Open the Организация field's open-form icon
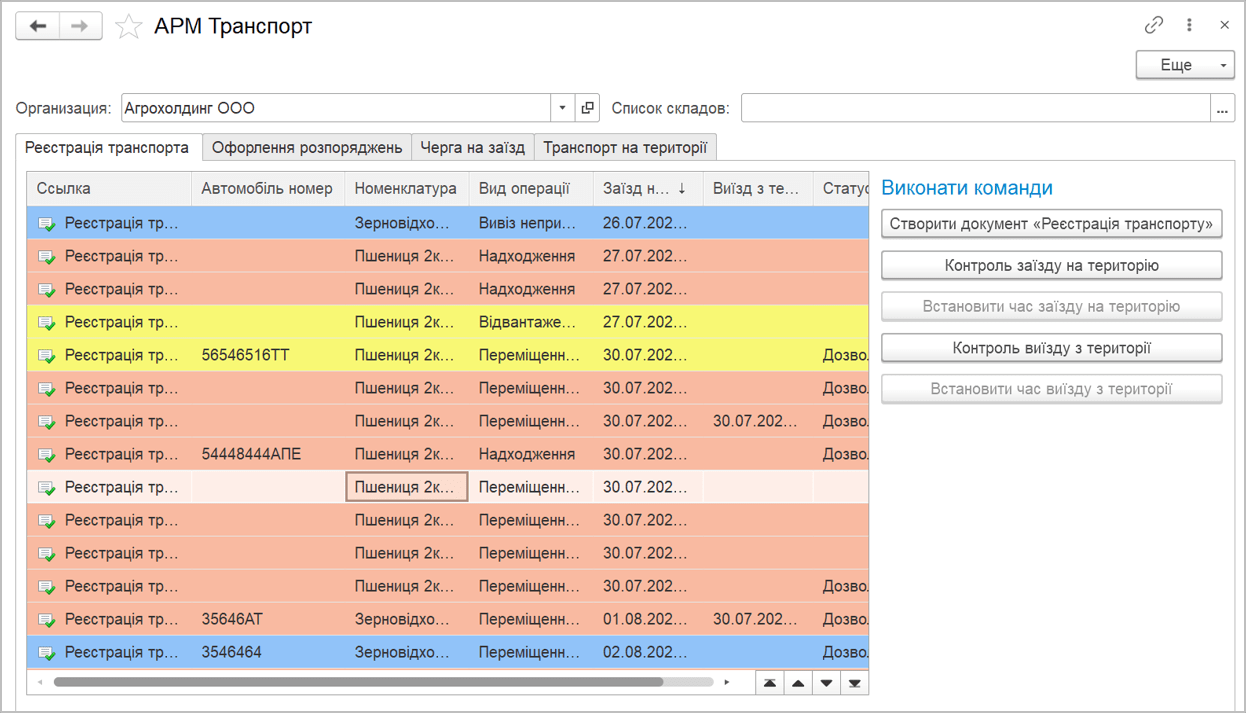 tap(588, 108)
